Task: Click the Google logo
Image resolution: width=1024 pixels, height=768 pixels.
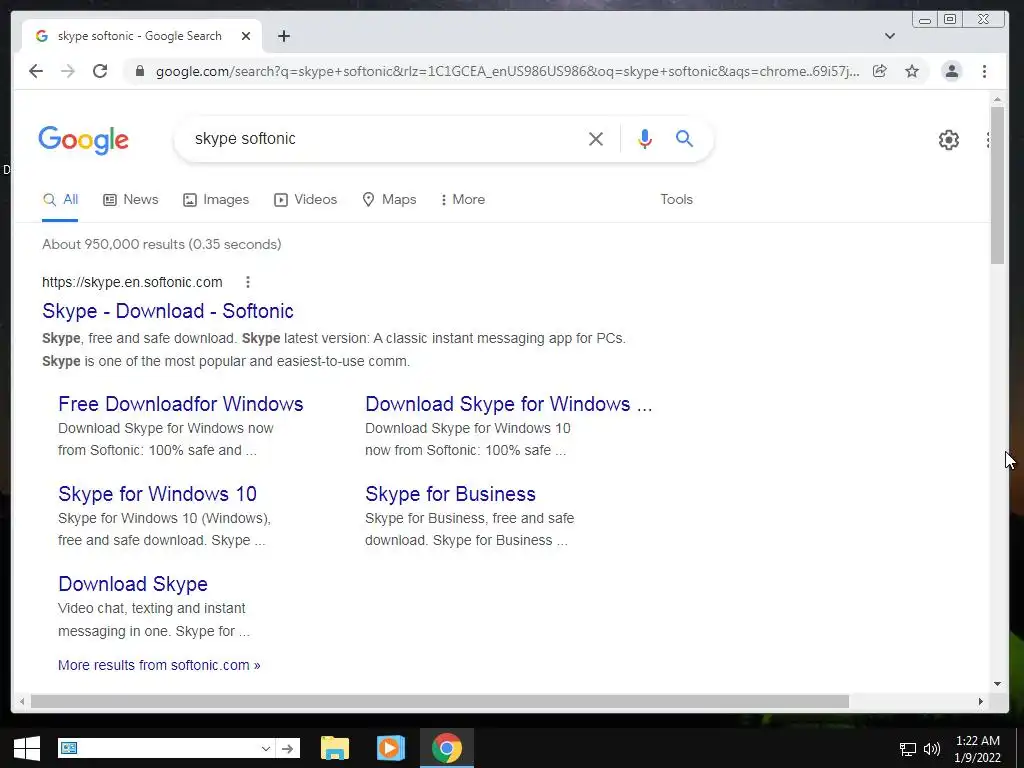Action: (84, 140)
